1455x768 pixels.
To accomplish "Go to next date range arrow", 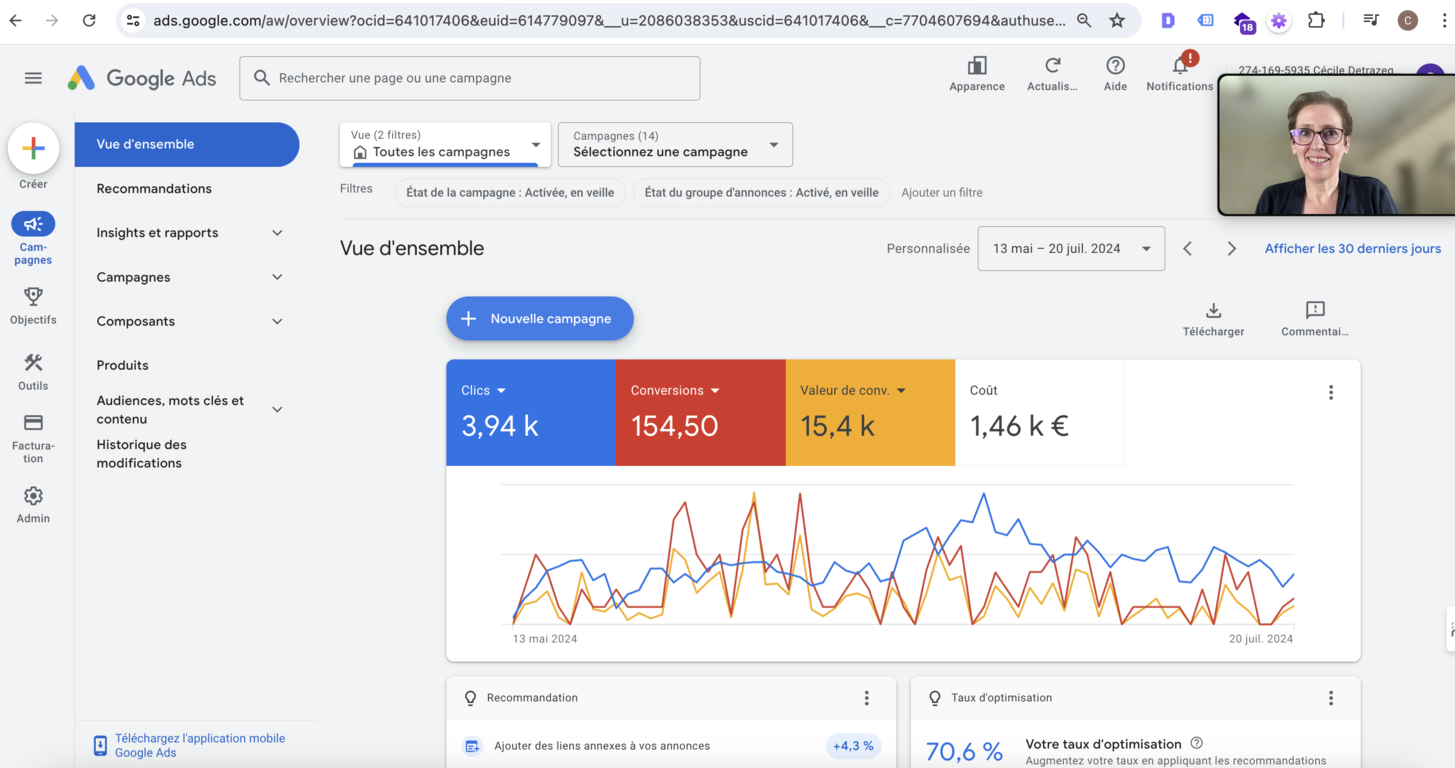I will click(1232, 249).
